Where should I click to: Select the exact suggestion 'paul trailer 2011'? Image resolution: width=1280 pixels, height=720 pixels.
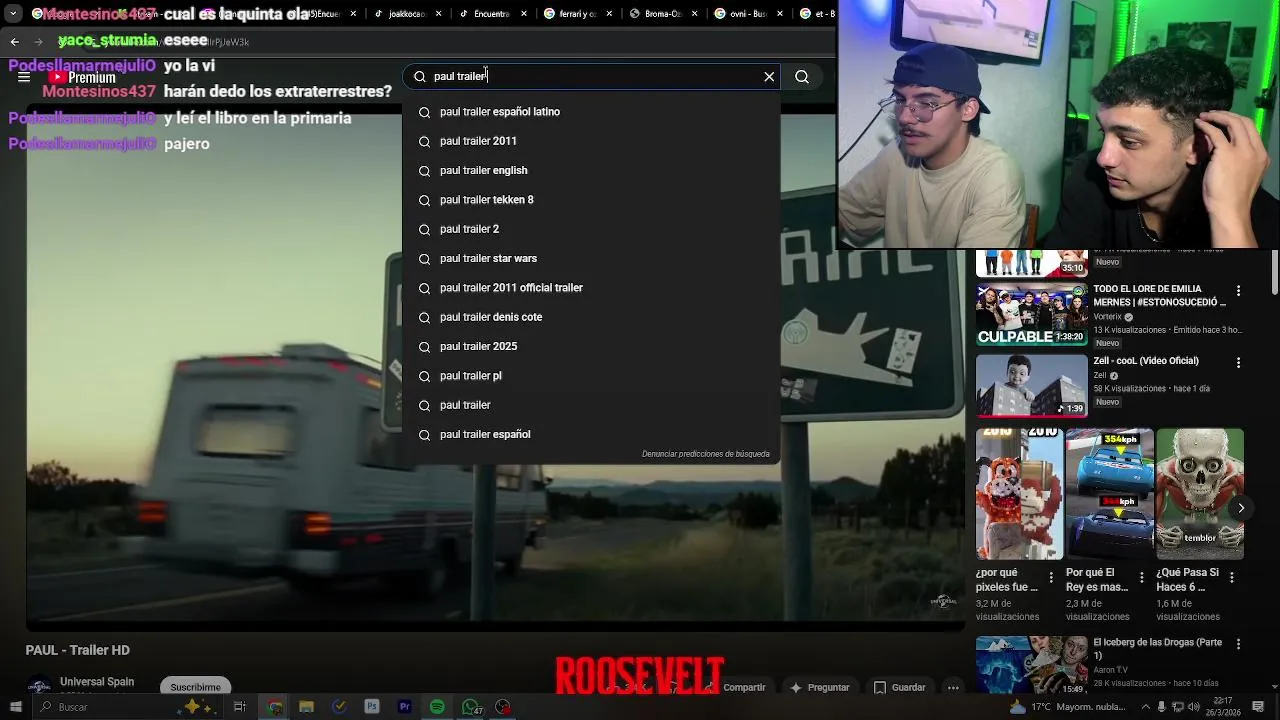tap(591, 141)
